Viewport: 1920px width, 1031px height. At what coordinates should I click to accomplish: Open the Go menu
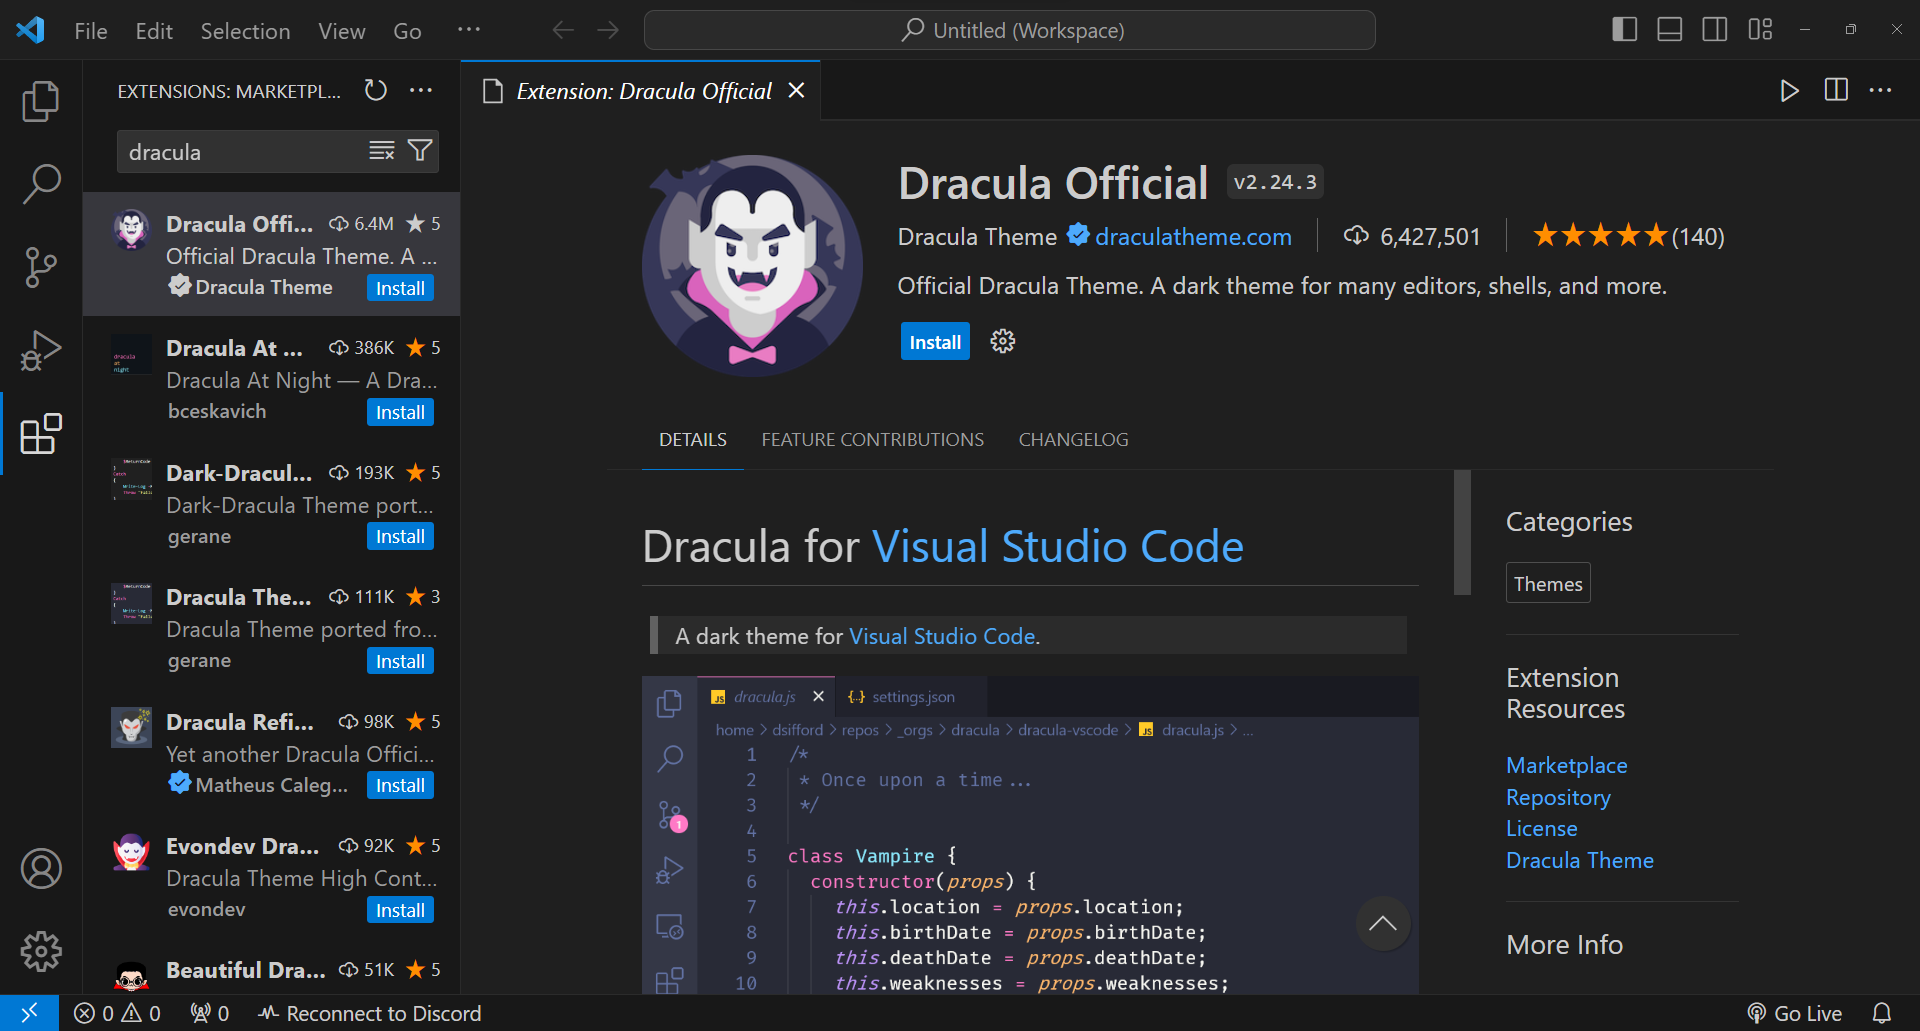(407, 31)
